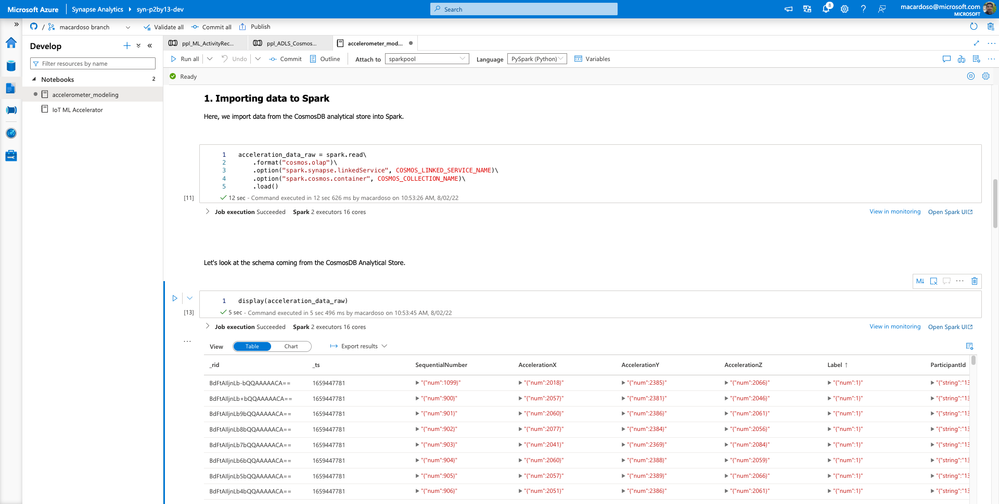Switch to ppl_ML_ActivityRec tab

203,43
